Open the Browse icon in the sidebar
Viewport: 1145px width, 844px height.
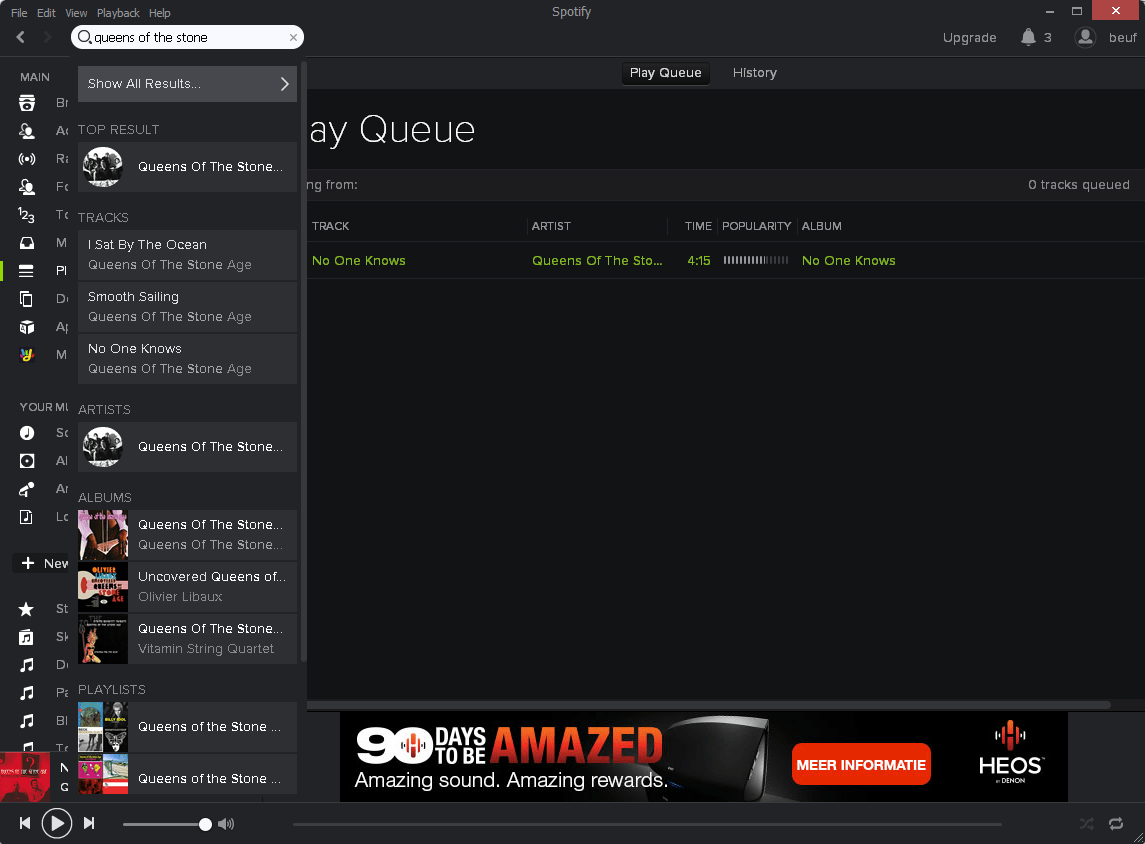(x=27, y=103)
